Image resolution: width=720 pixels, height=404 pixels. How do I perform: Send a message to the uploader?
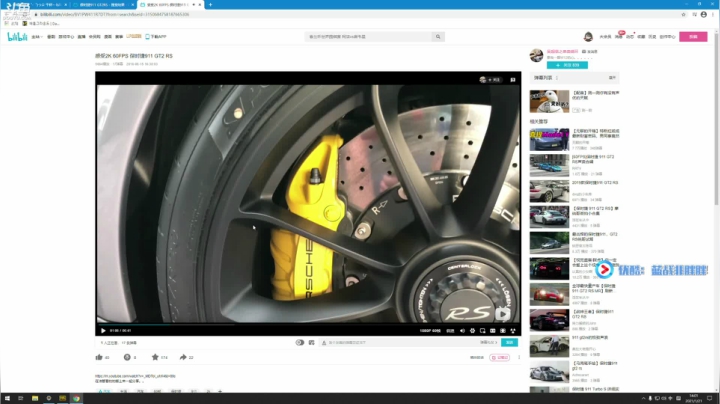click(x=590, y=51)
